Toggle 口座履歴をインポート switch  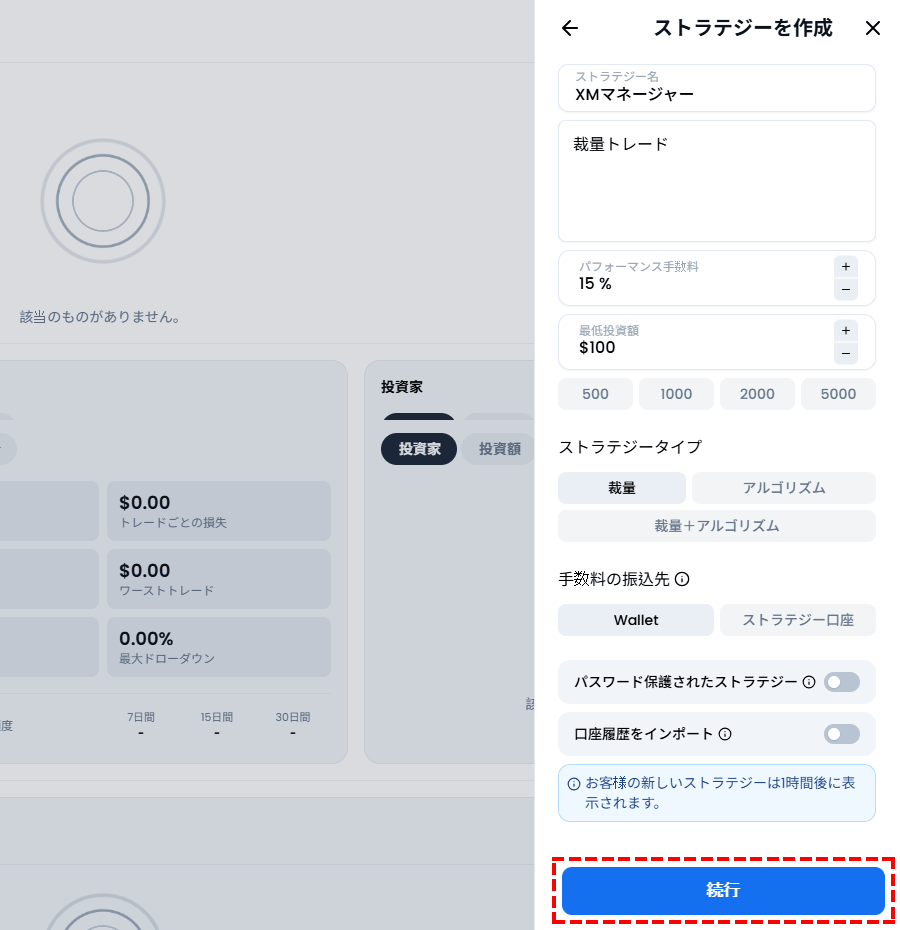841,734
